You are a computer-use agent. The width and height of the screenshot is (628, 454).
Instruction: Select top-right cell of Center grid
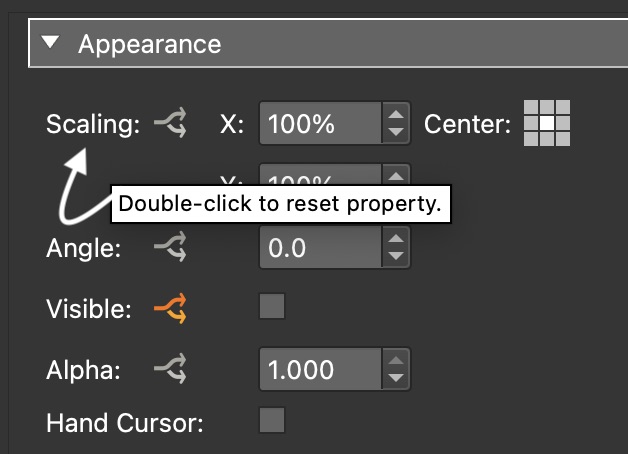(x=562, y=109)
